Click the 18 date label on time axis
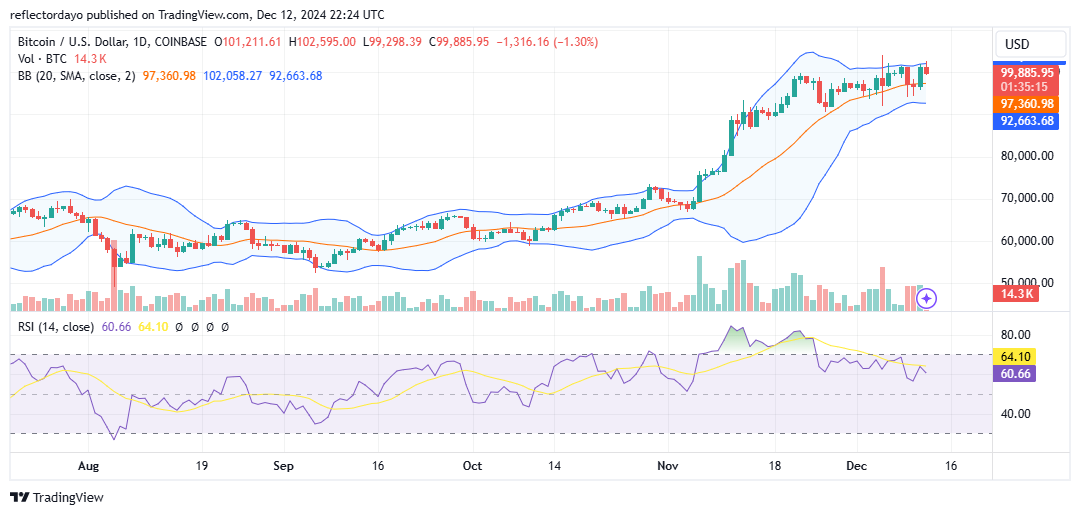The image size is (1080, 515). pos(773,466)
